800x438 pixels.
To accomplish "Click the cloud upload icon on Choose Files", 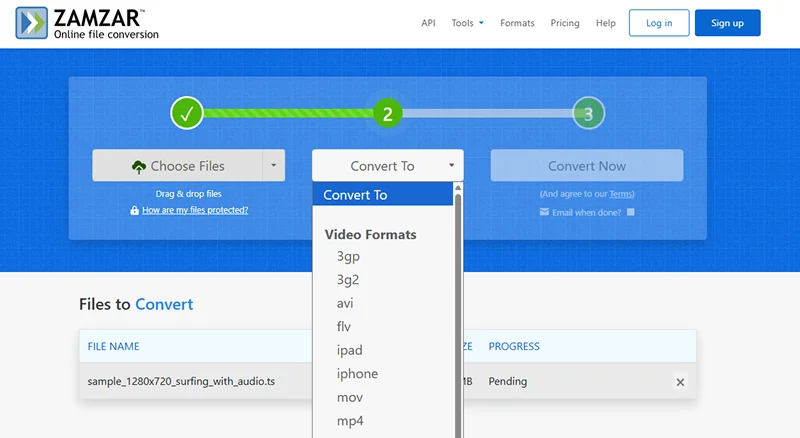I will coord(139,167).
